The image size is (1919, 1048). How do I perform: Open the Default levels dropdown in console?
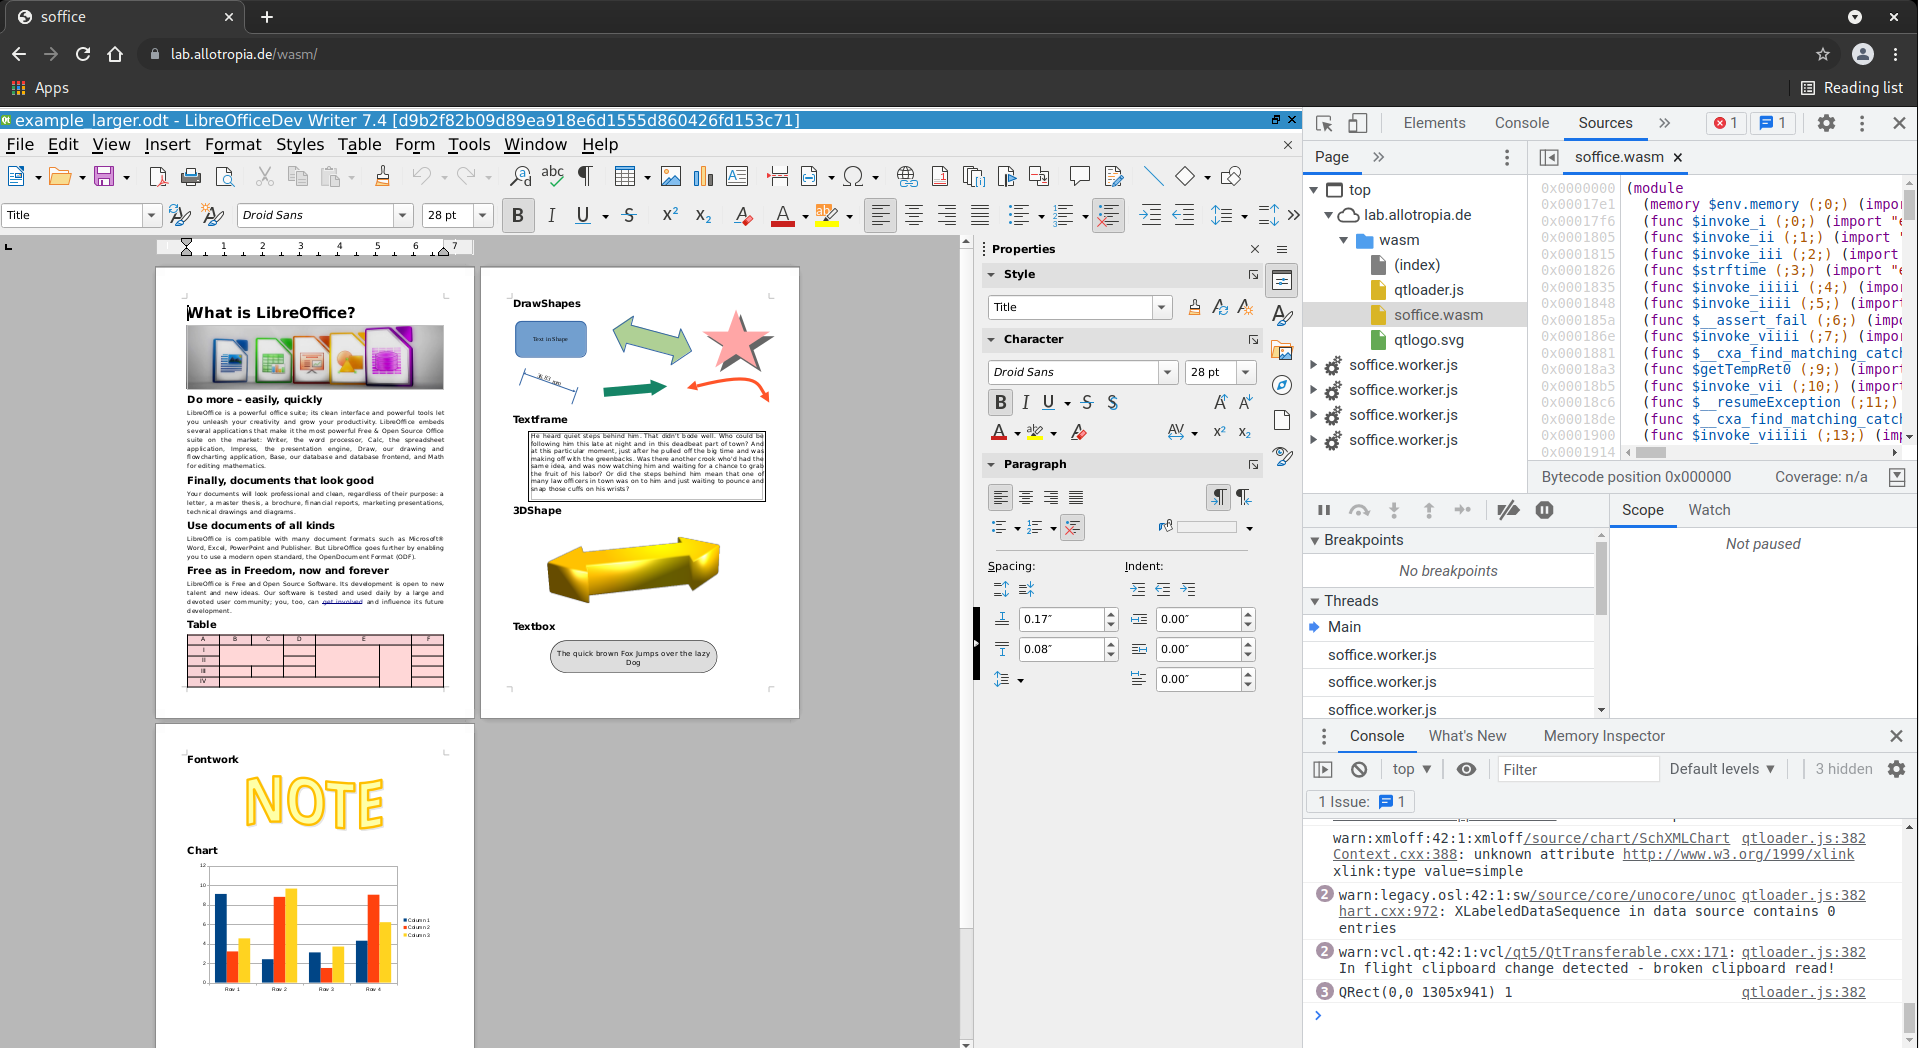pyautogui.click(x=1722, y=769)
